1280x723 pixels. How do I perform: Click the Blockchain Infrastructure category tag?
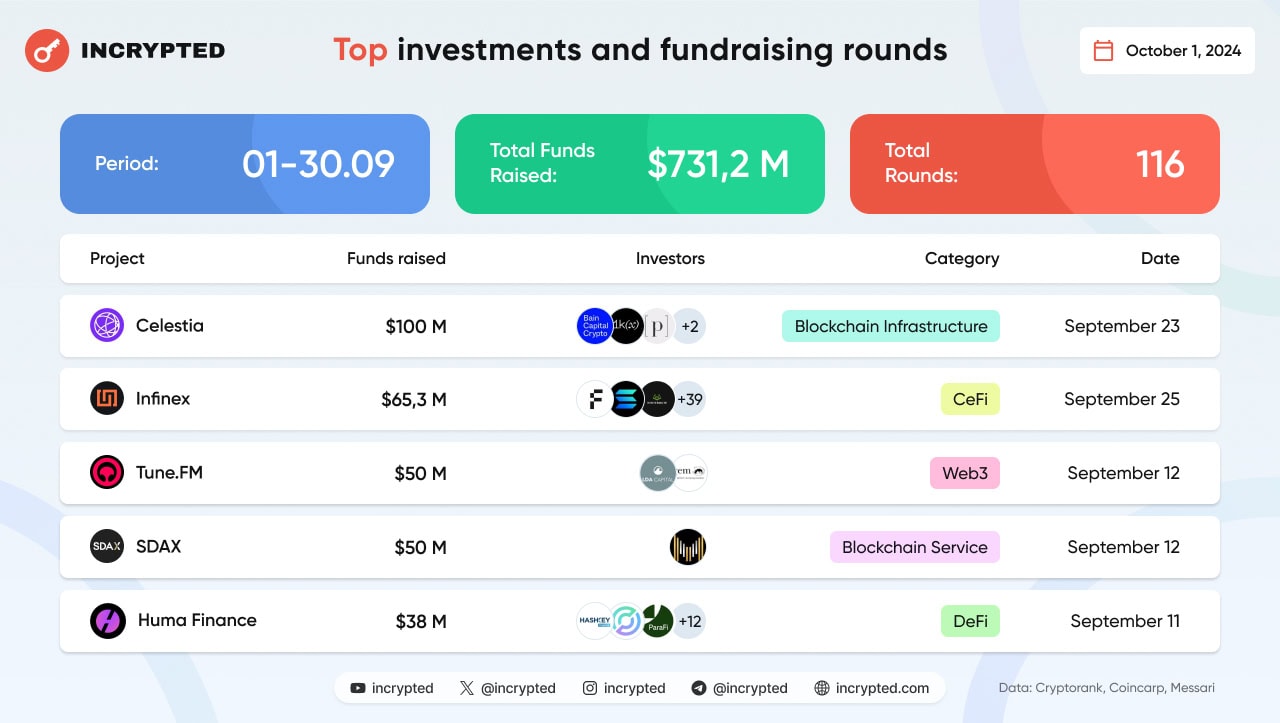pos(891,326)
